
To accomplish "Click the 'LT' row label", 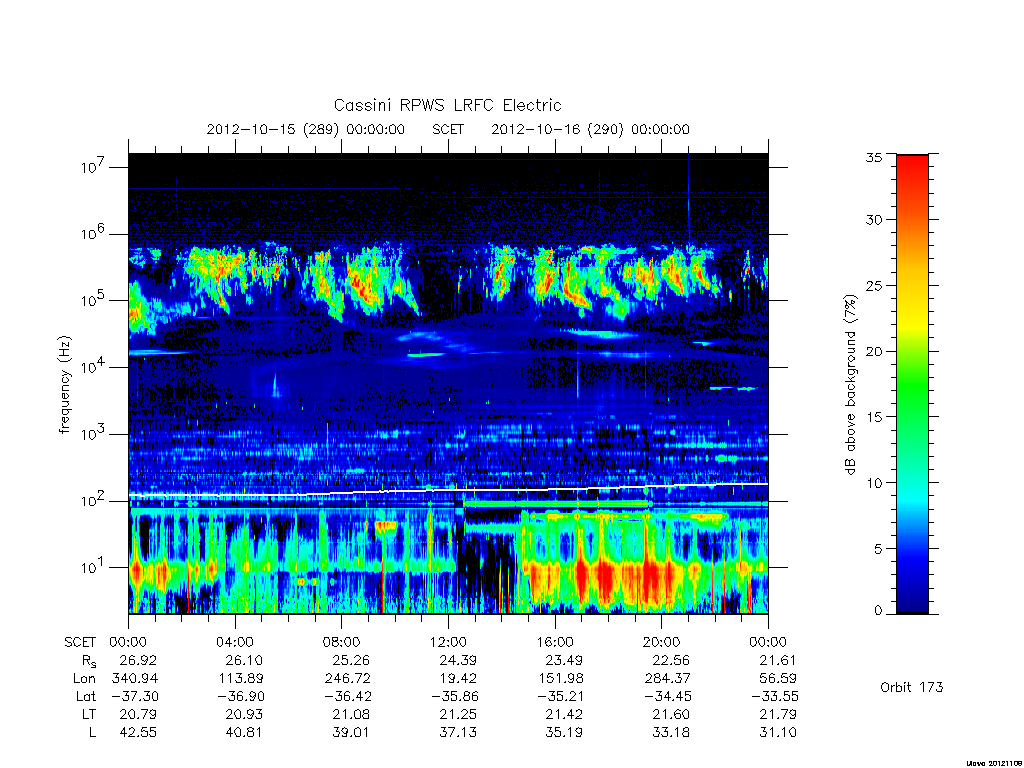I will (x=89, y=714).
